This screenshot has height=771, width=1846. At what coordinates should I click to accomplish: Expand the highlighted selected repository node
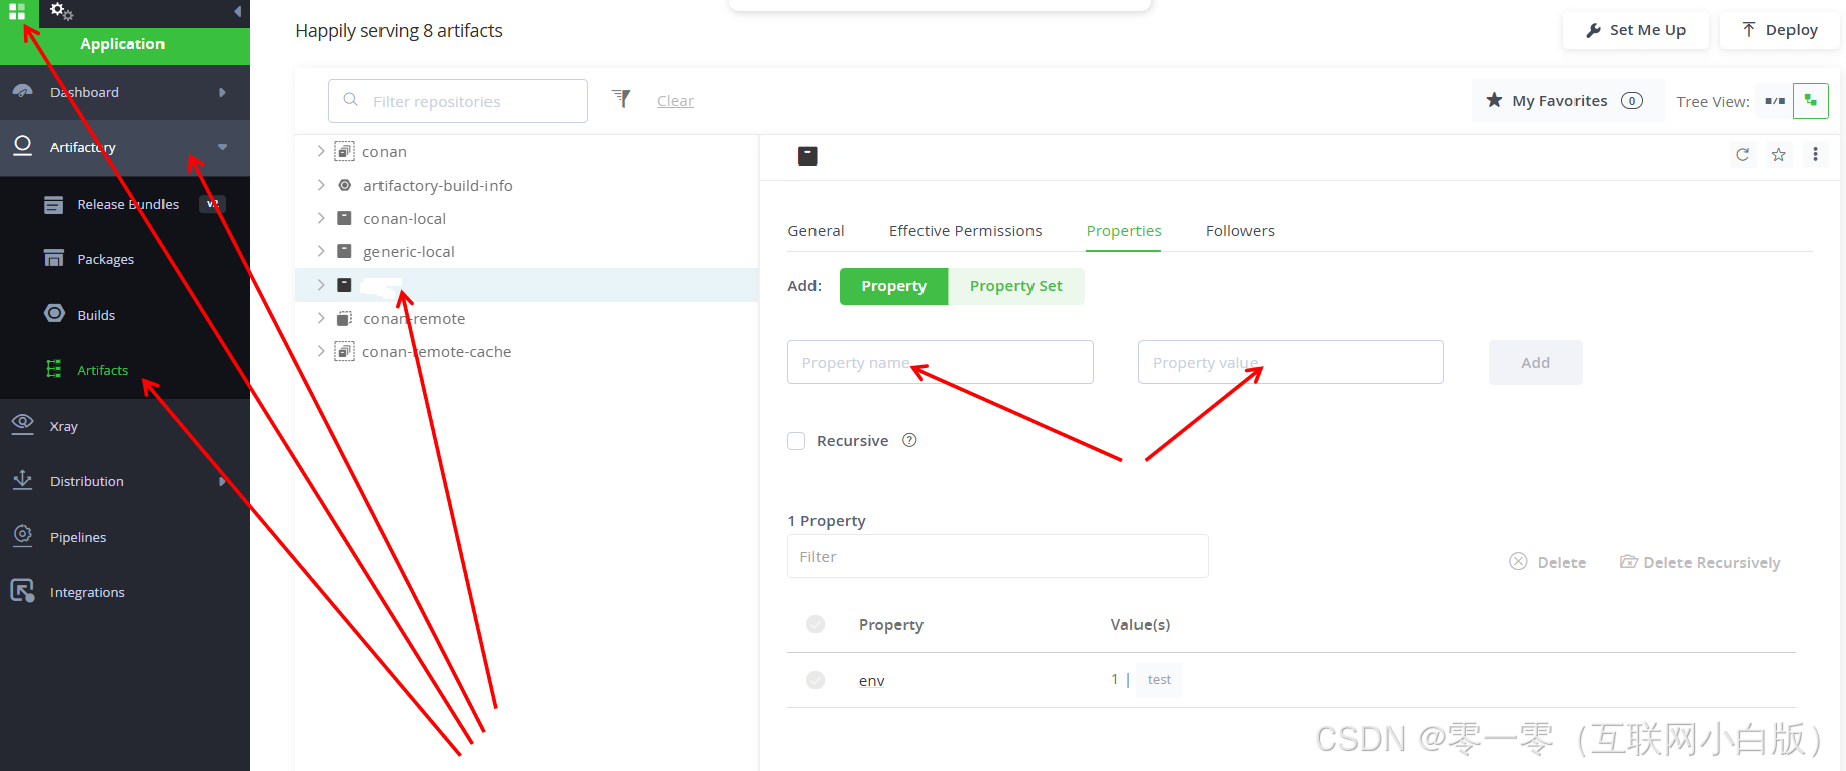pyautogui.click(x=321, y=285)
